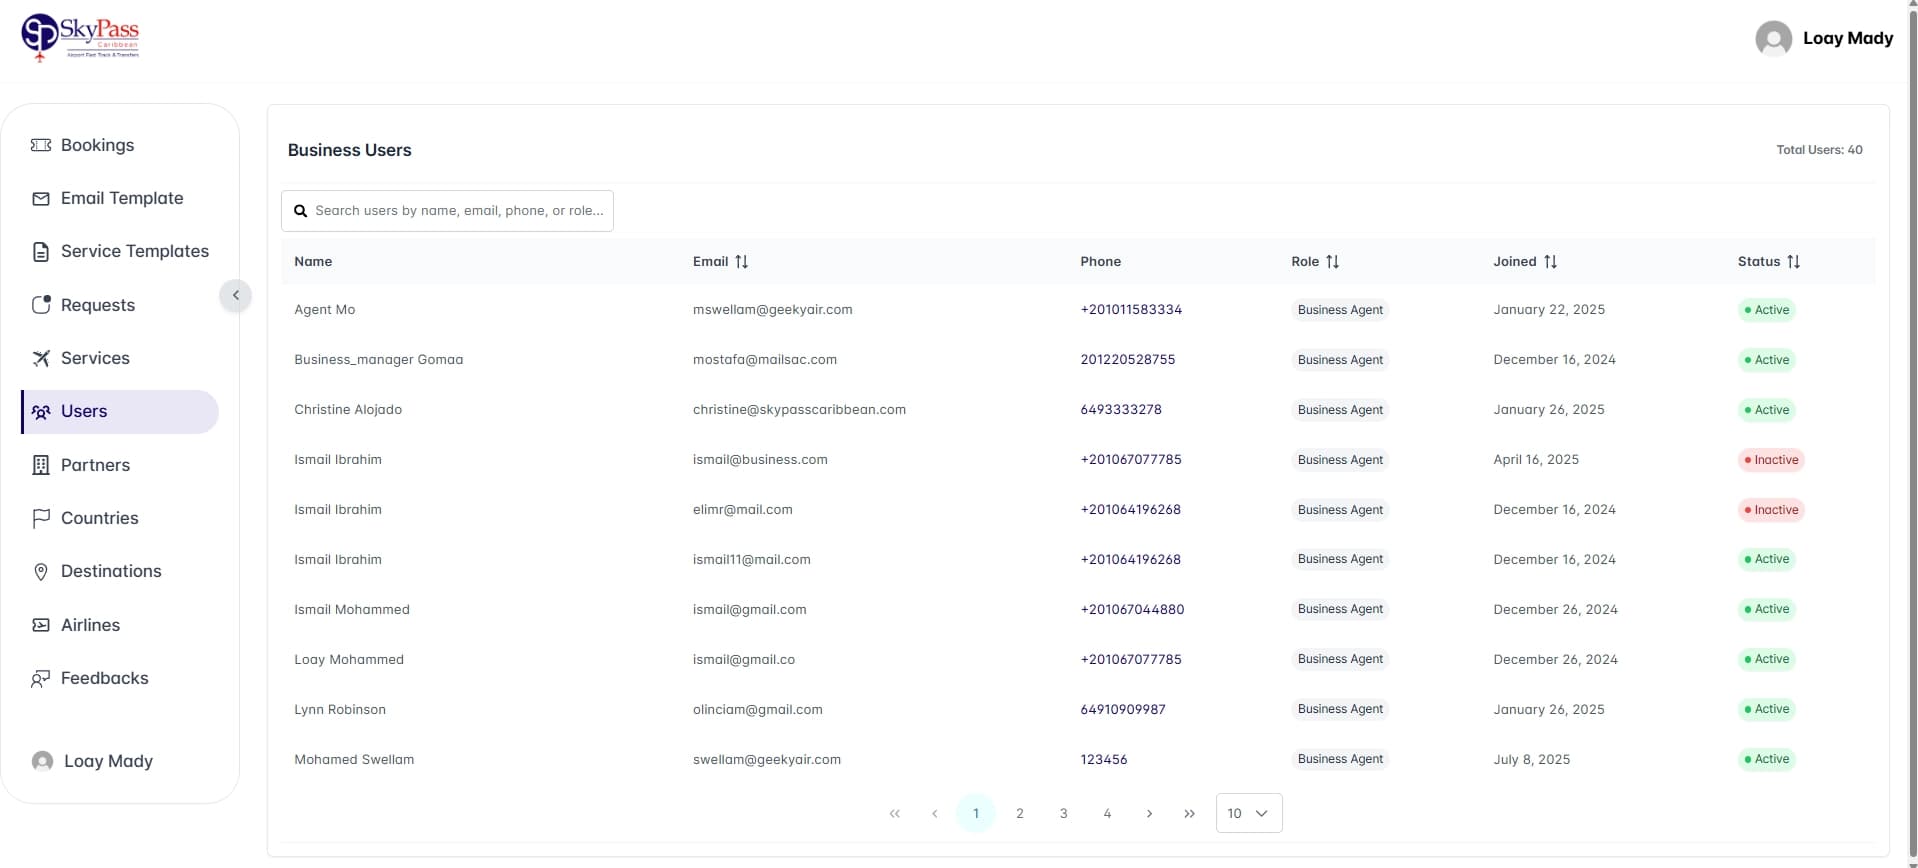Select Christine Alojado's row name
1918x868 pixels.
pyautogui.click(x=348, y=410)
